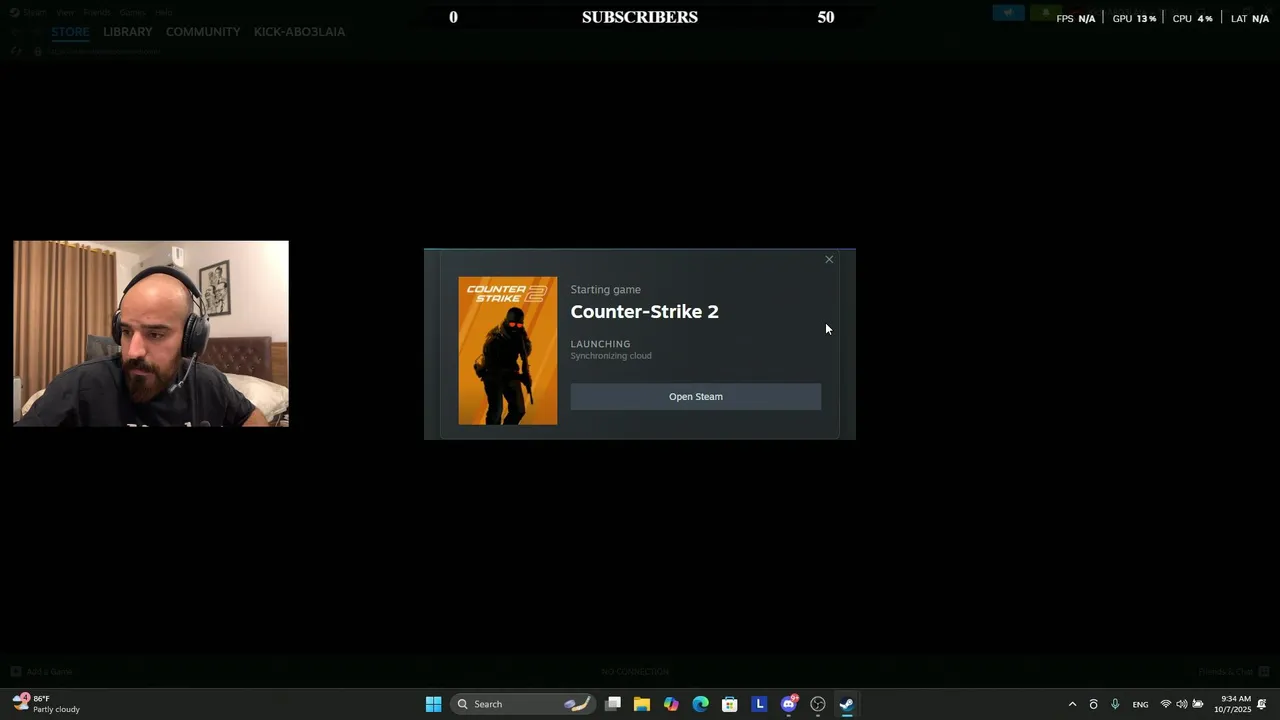Open the COMMUNITY tab
Screen dimensions: 1280x720
pos(203,32)
